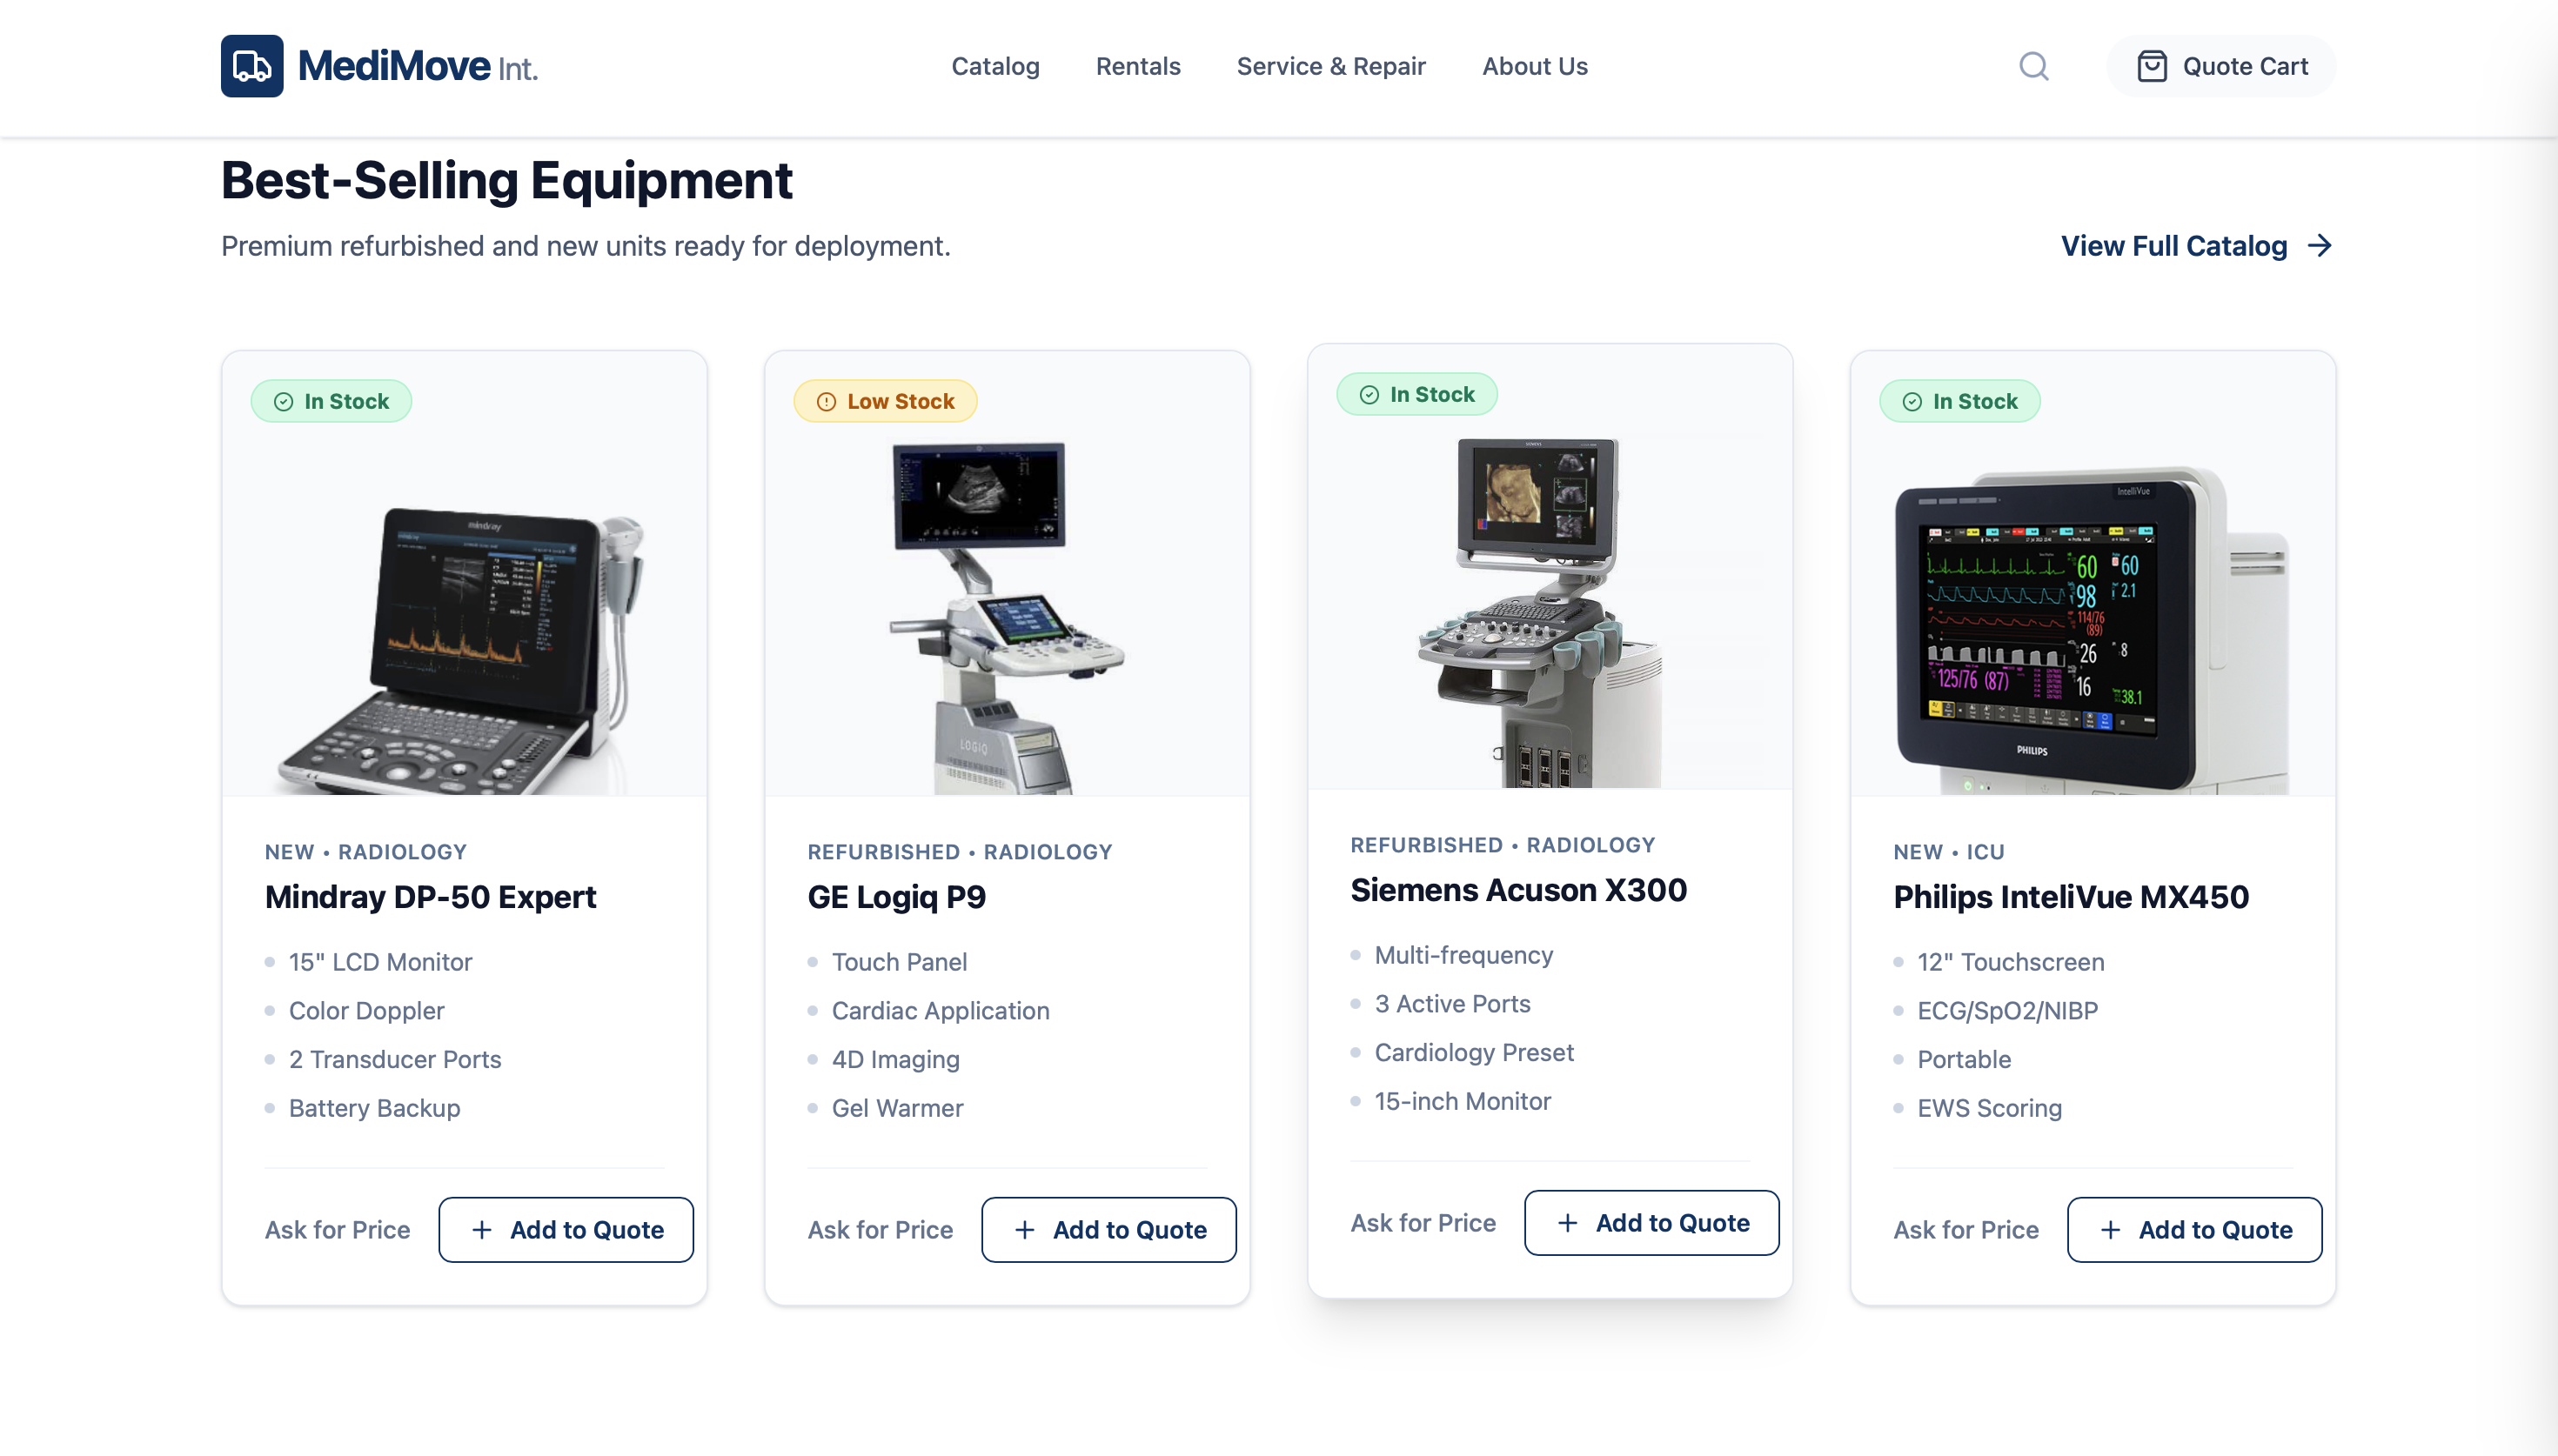Add GE Logiq P9 to quote
Image resolution: width=2558 pixels, height=1456 pixels.
1109,1230
